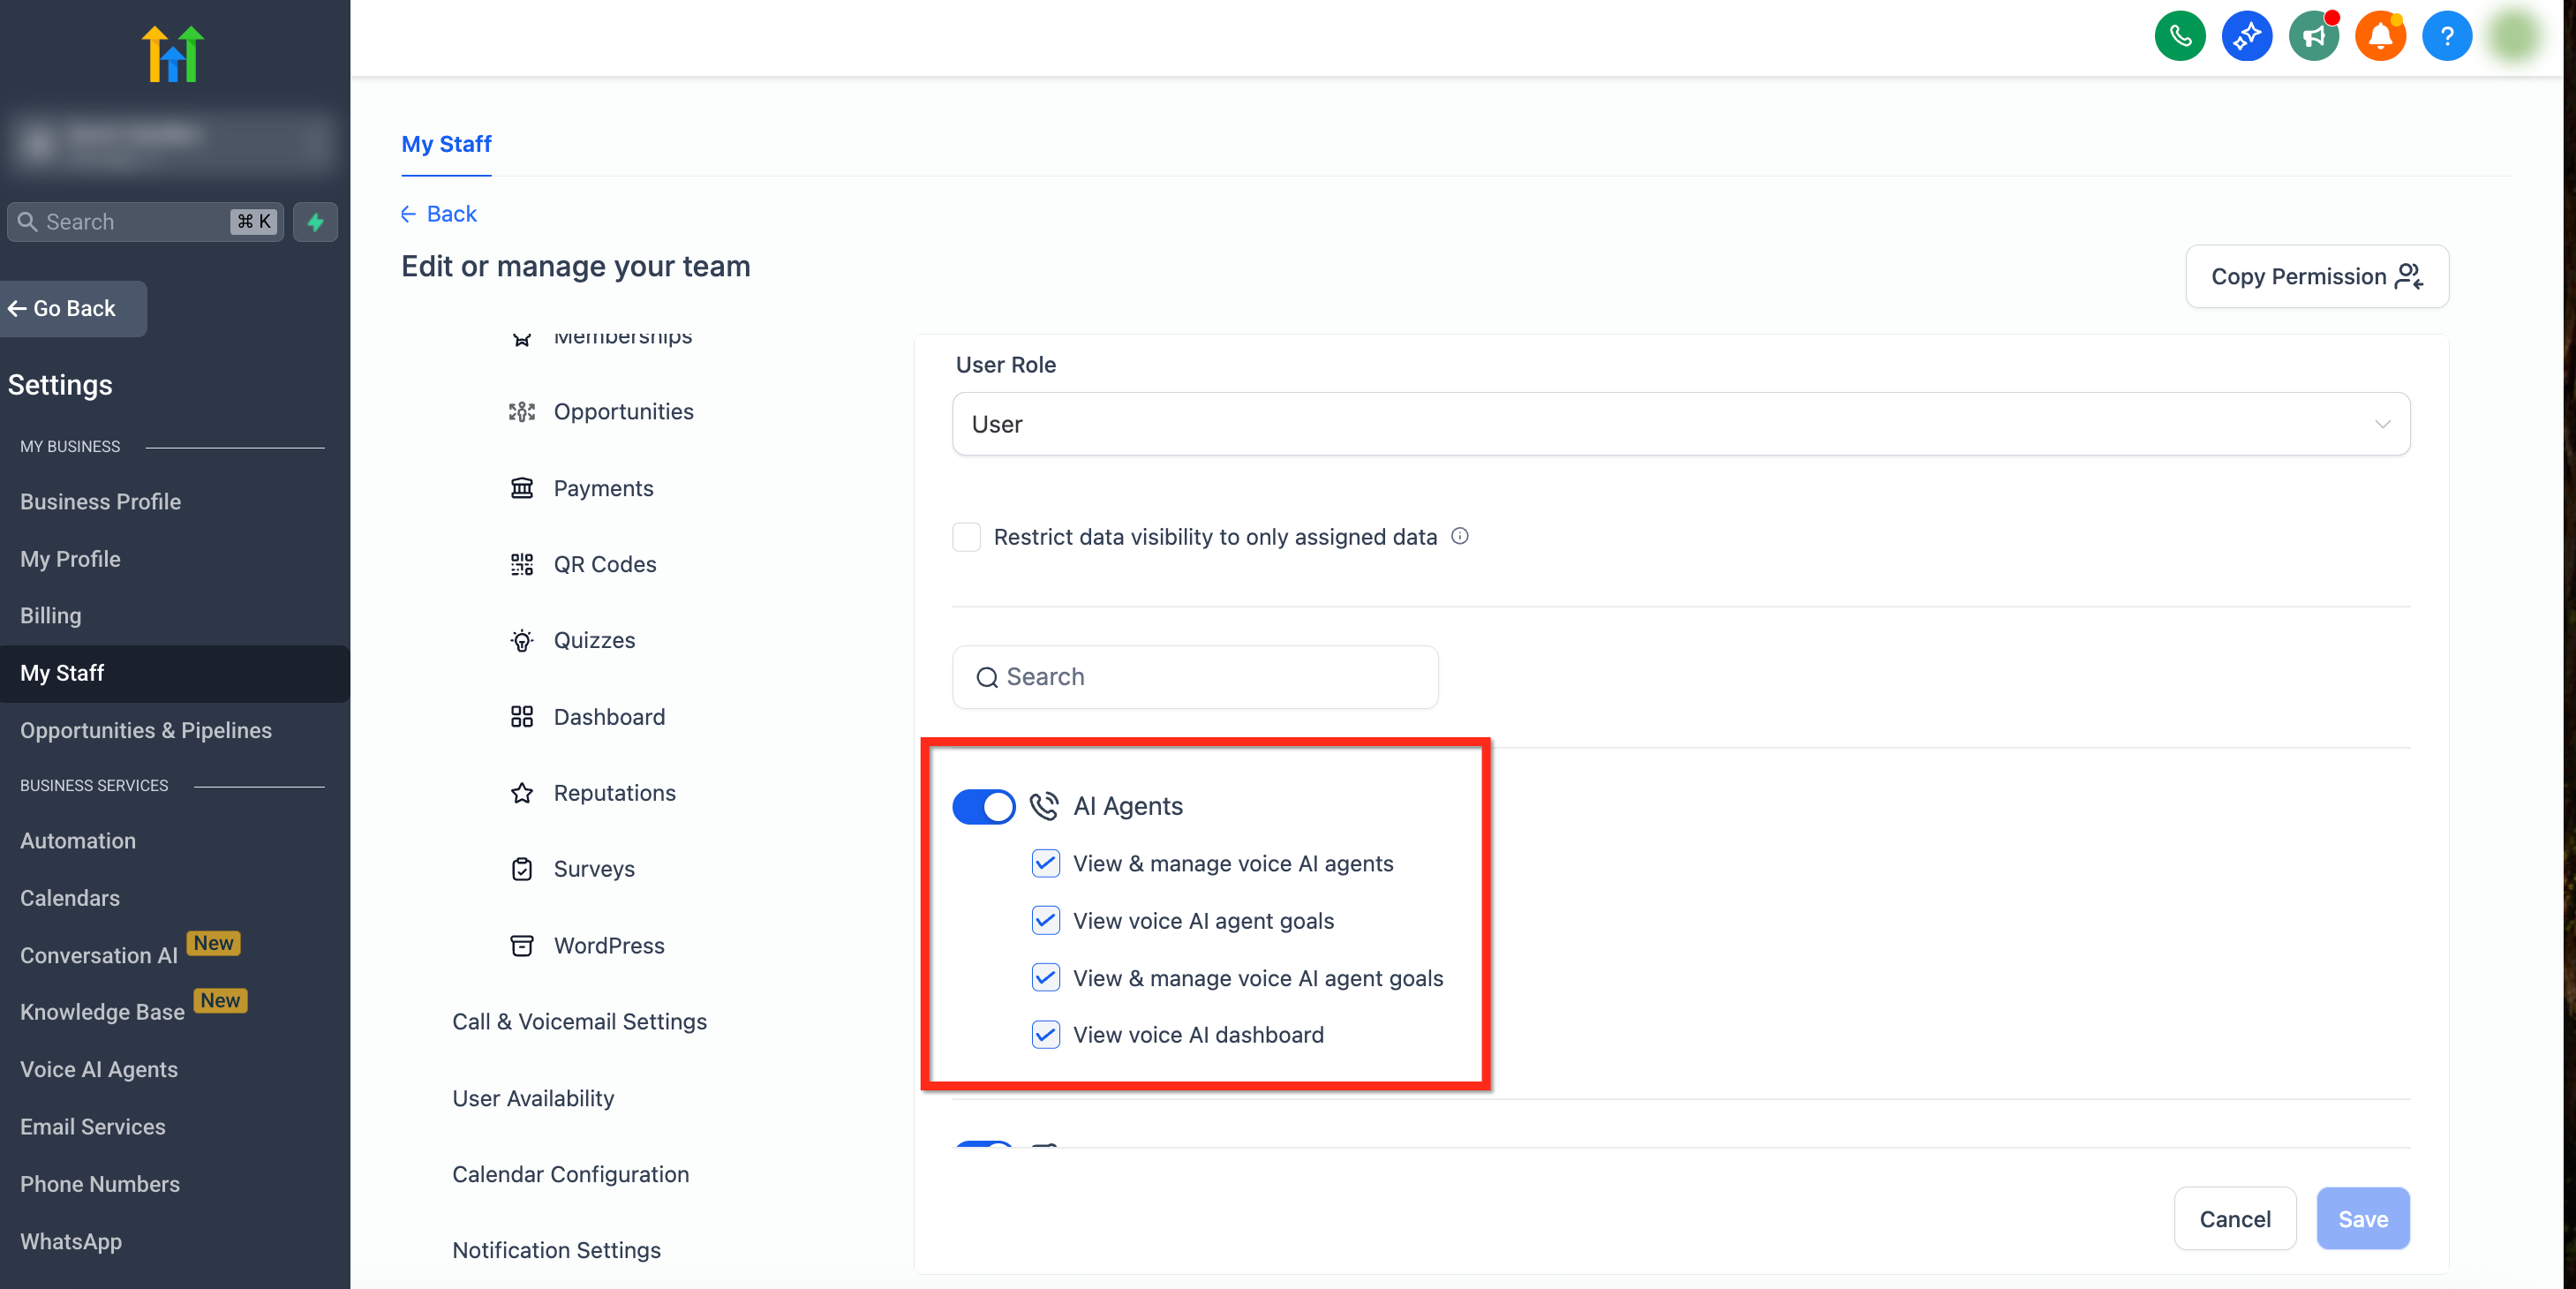The height and width of the screenshot is (1289, 2576).
Task: Open the User Role dropdown
Action: click(x=1680, y=424)
